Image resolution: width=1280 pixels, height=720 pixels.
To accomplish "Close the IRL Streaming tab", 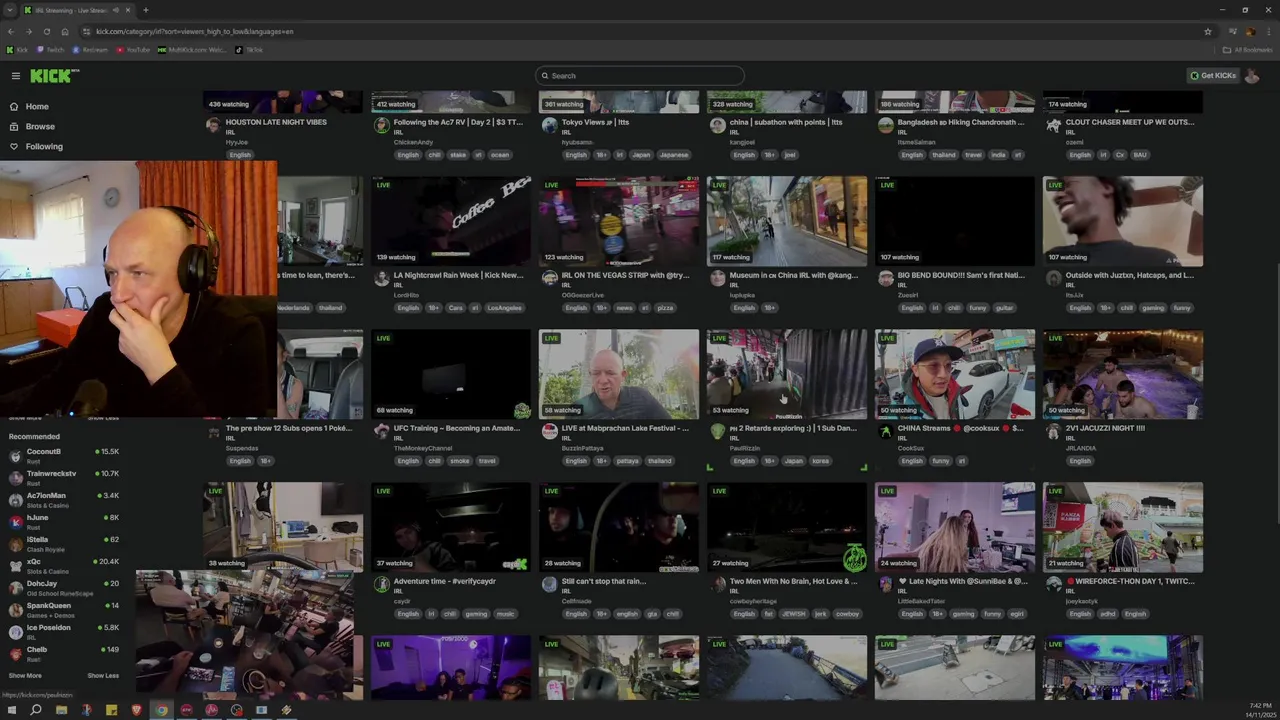I will 129,10.
